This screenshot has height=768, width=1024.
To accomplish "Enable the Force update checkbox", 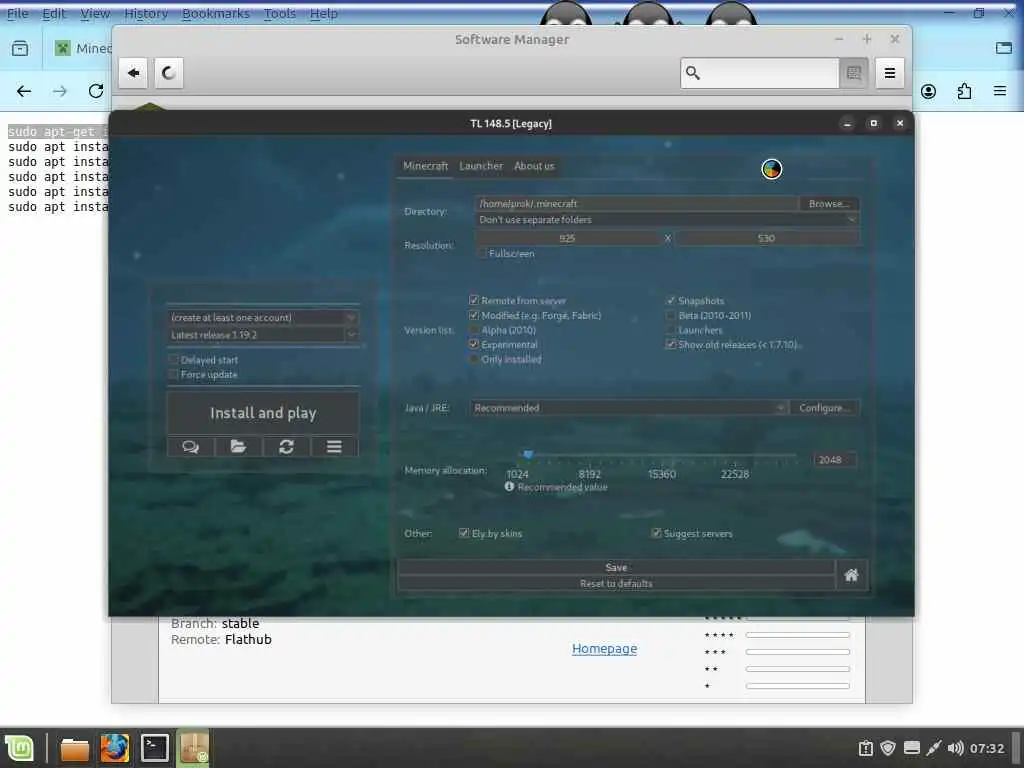I will coord(173,374).
